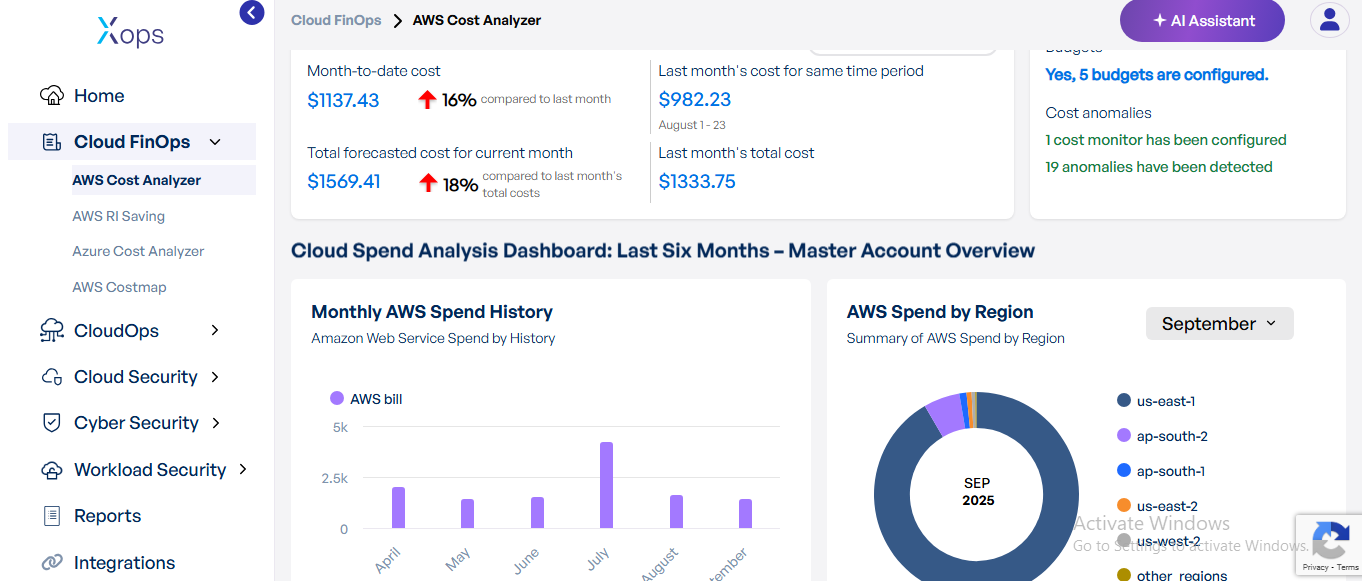This screenshot has width=1362, height=581.
Task: Open the user profile avatar
Action: coord(1329,20)
